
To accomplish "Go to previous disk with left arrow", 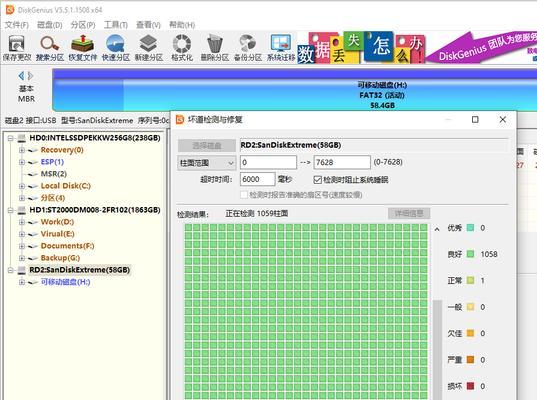I will (x=22, y=76).
